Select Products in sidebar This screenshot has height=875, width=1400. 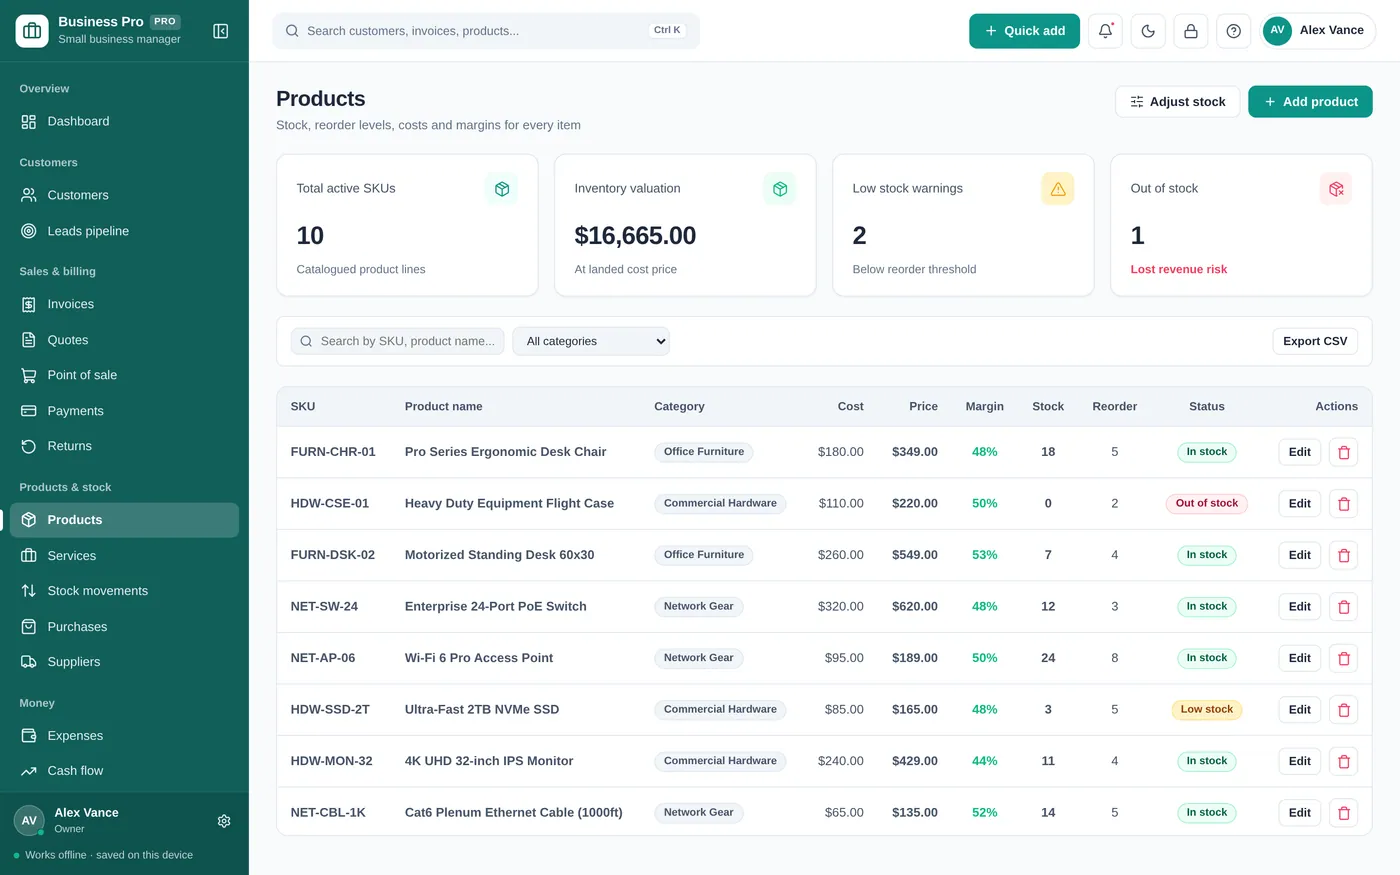[124, 520]
